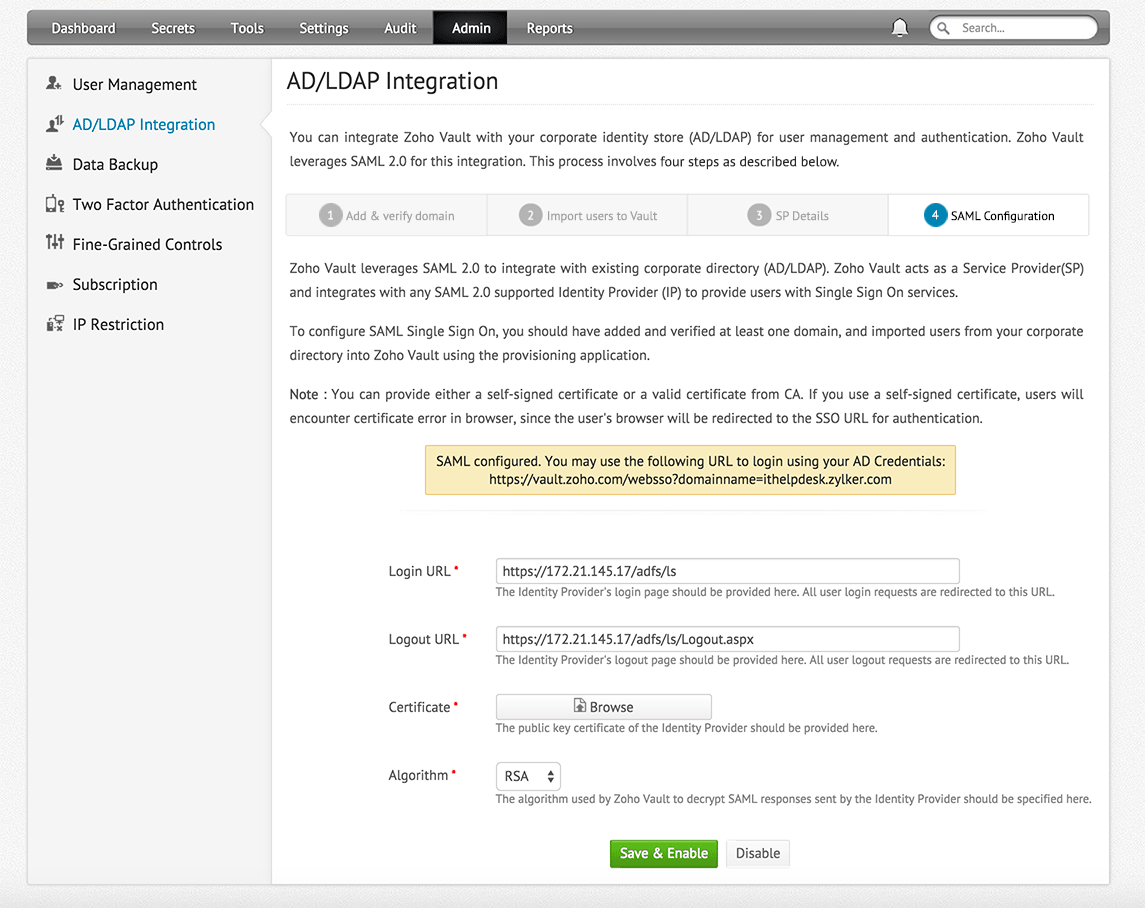Open the Reports menu tab

[549, 28]
